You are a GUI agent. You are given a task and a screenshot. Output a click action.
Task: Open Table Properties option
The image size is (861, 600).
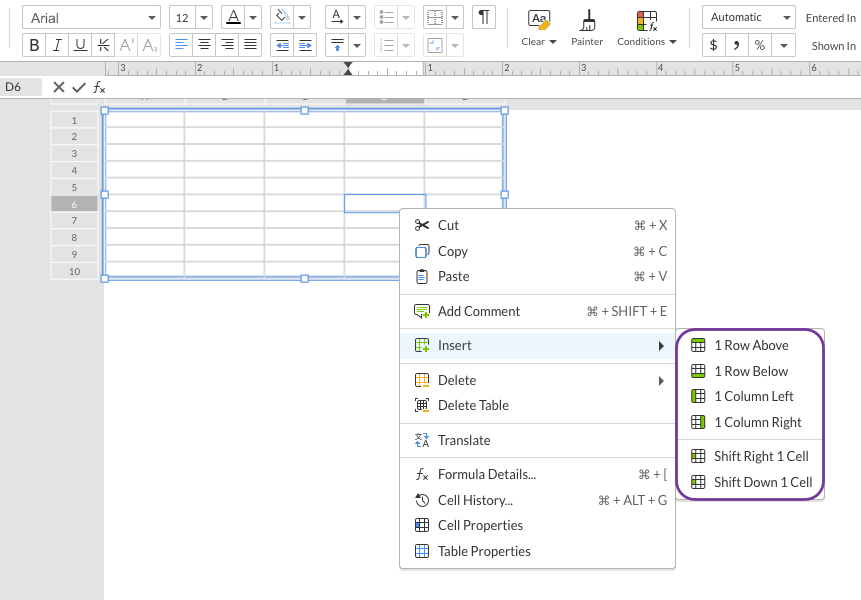pyautogui.click(x=538, y=551)
